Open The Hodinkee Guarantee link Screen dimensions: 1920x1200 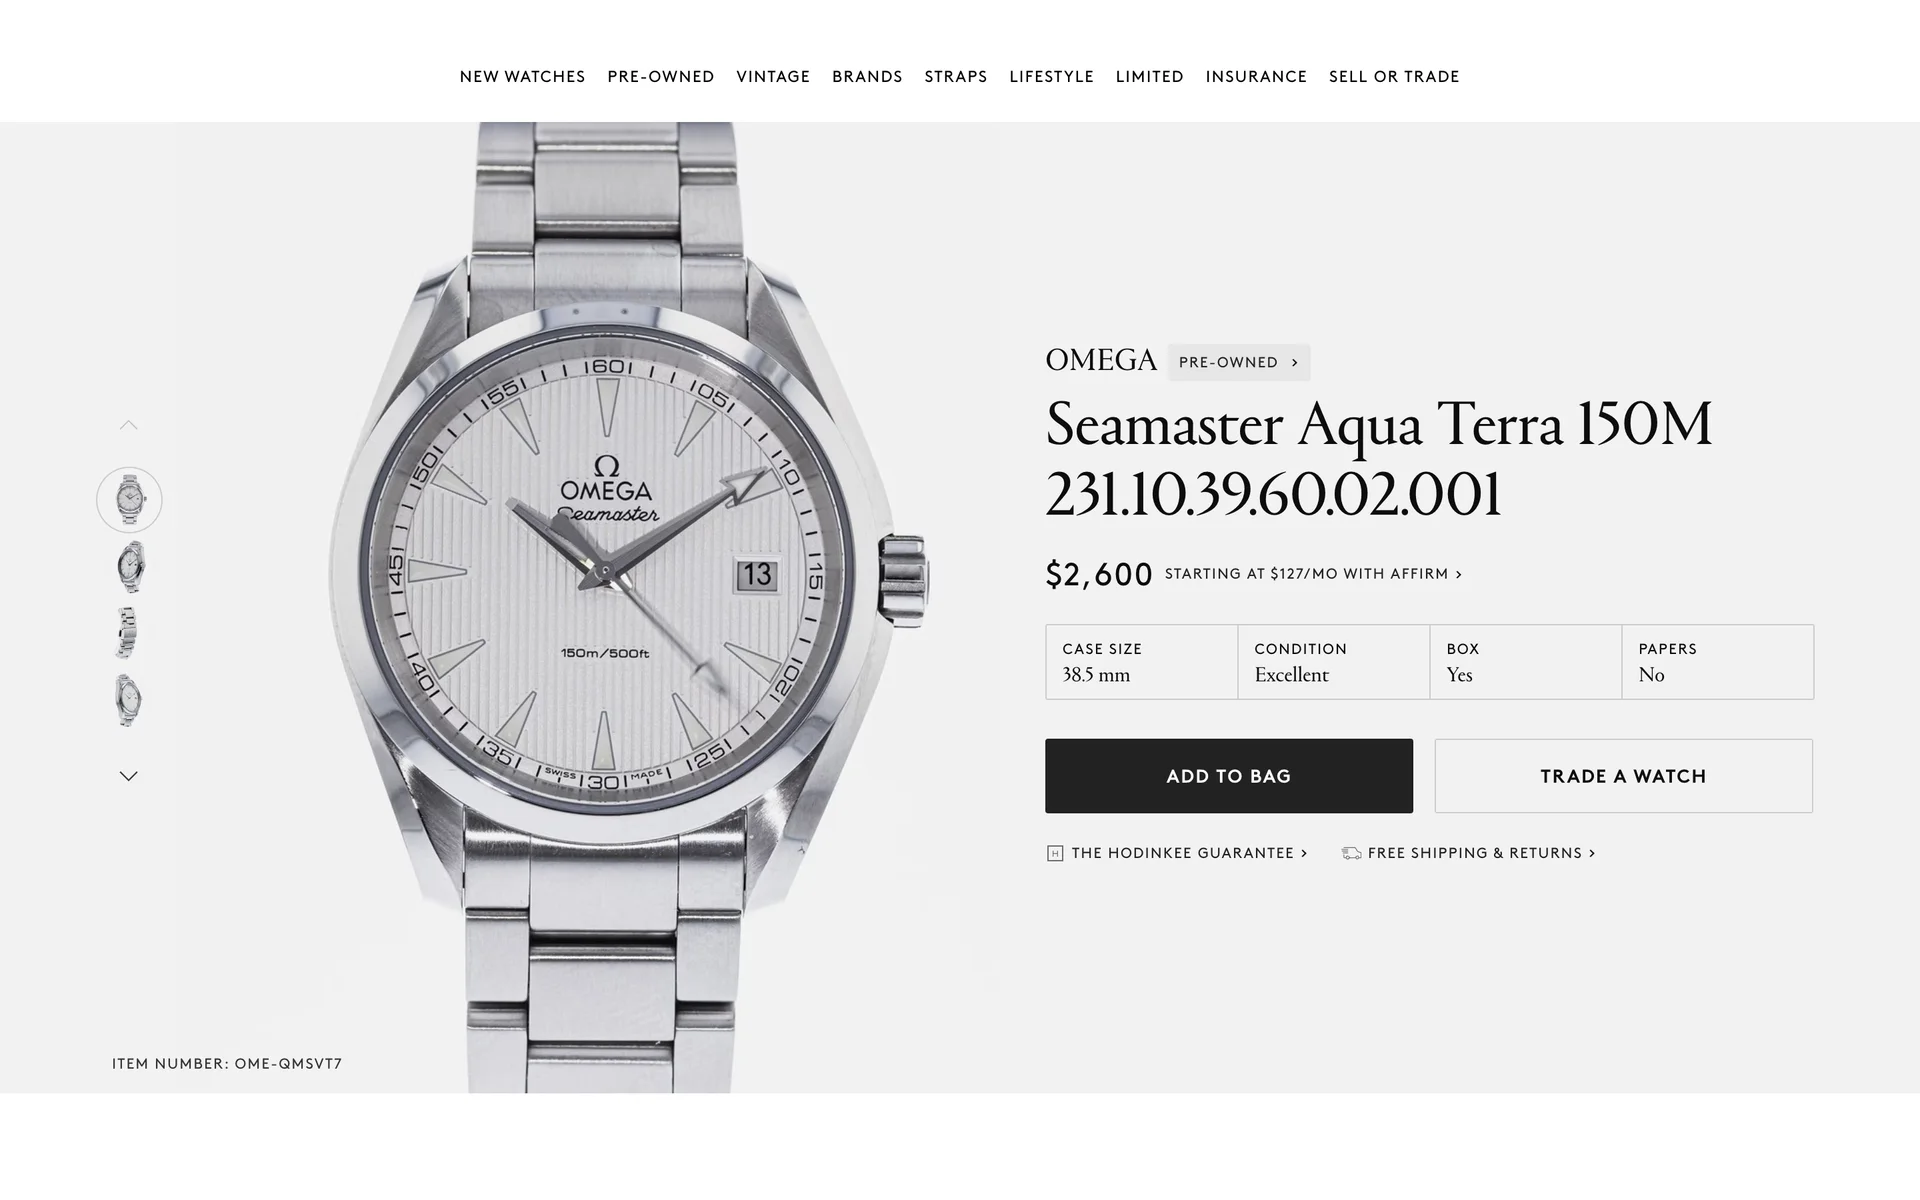[1189, 853]
